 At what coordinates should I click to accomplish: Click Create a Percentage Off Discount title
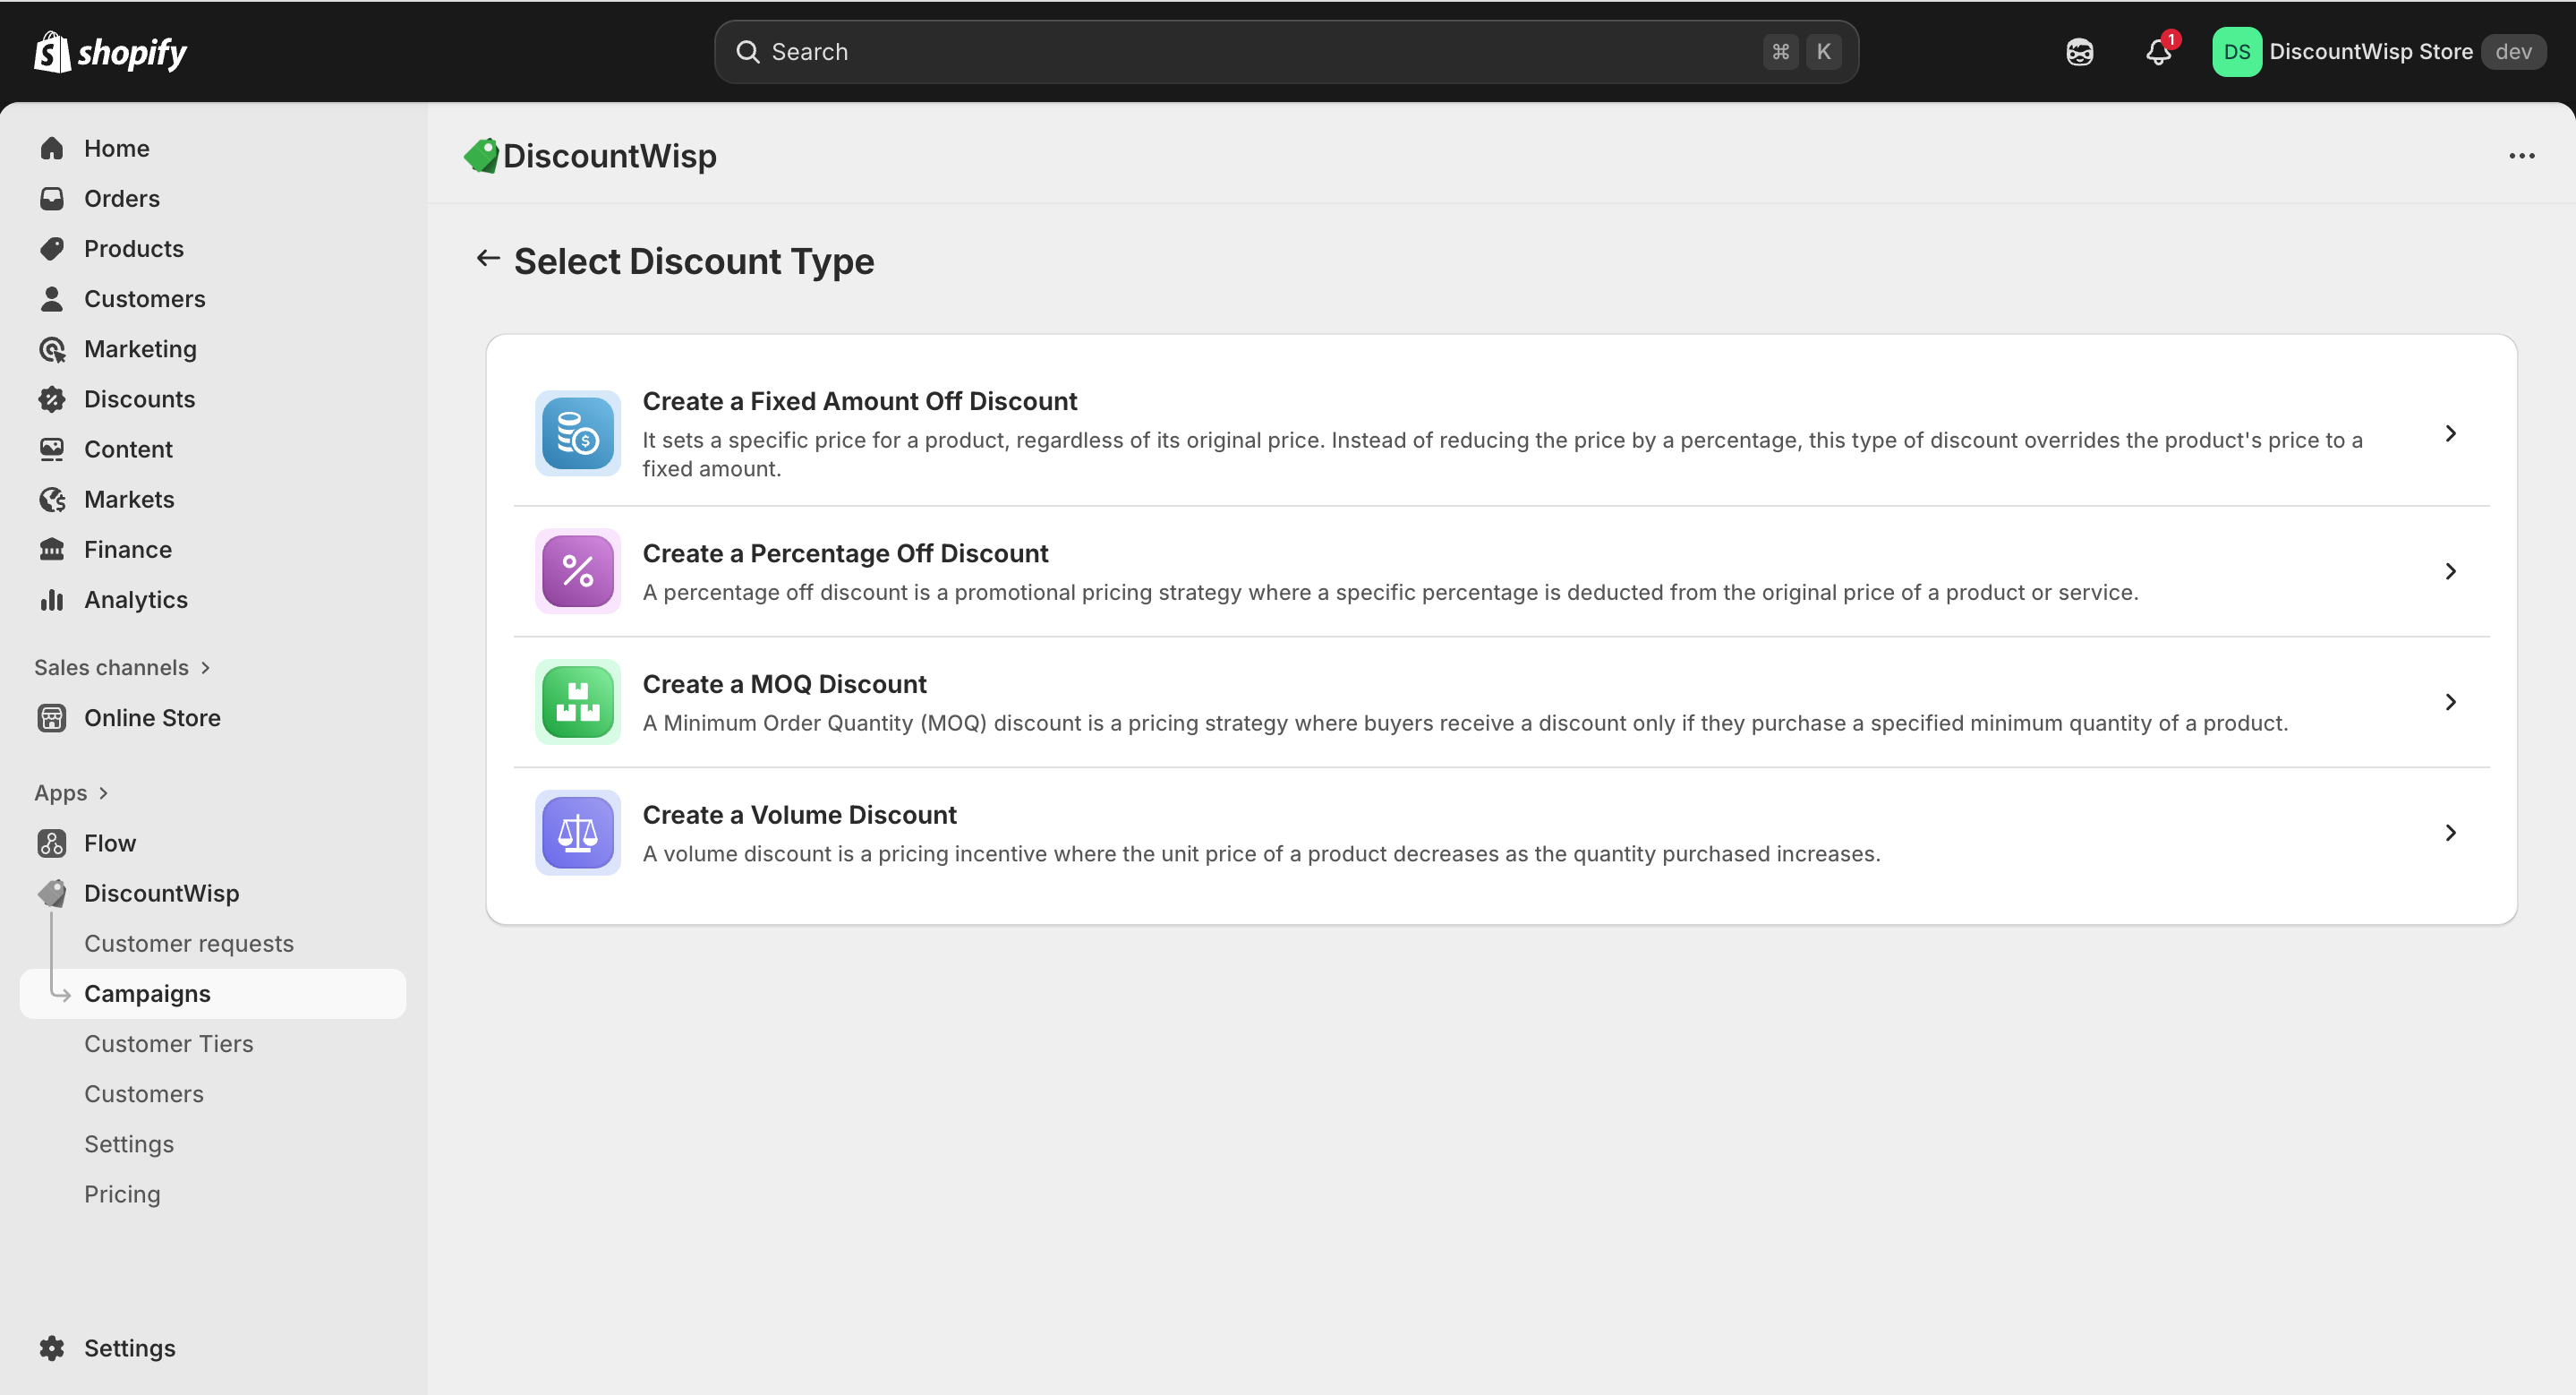click(x=844, y=553)
